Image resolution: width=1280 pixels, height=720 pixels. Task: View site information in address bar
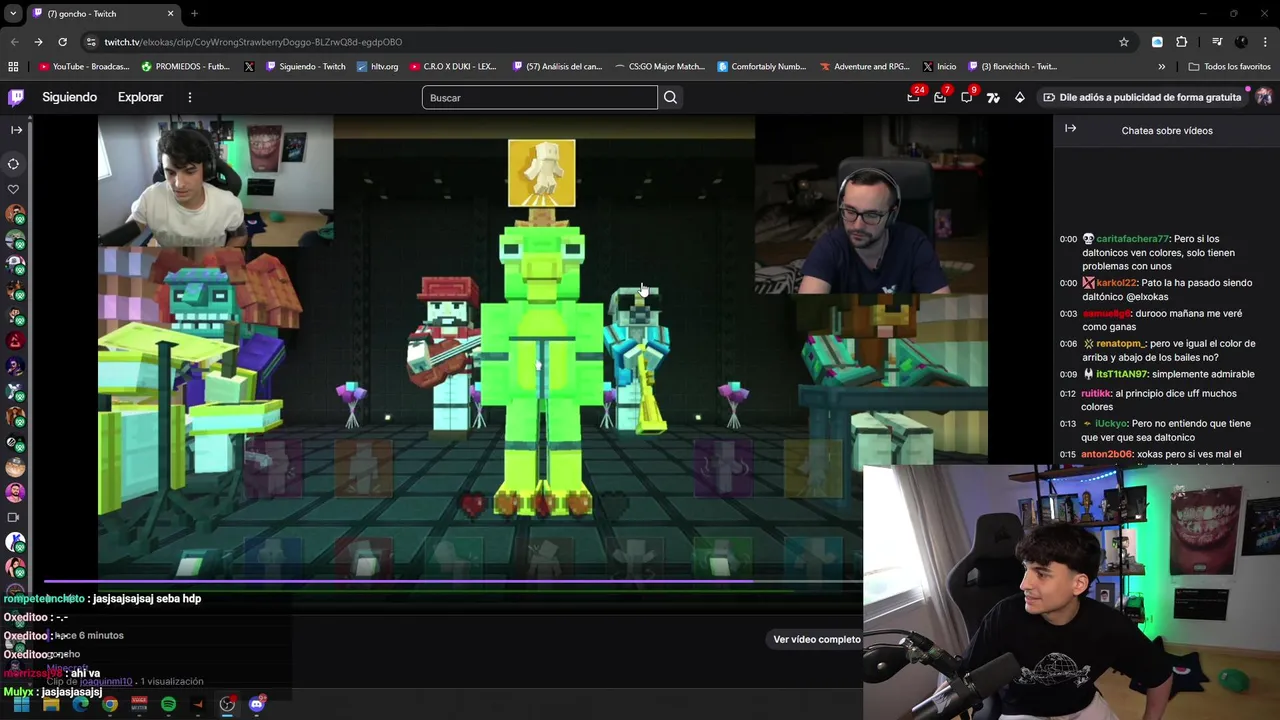tap(91, 42)
